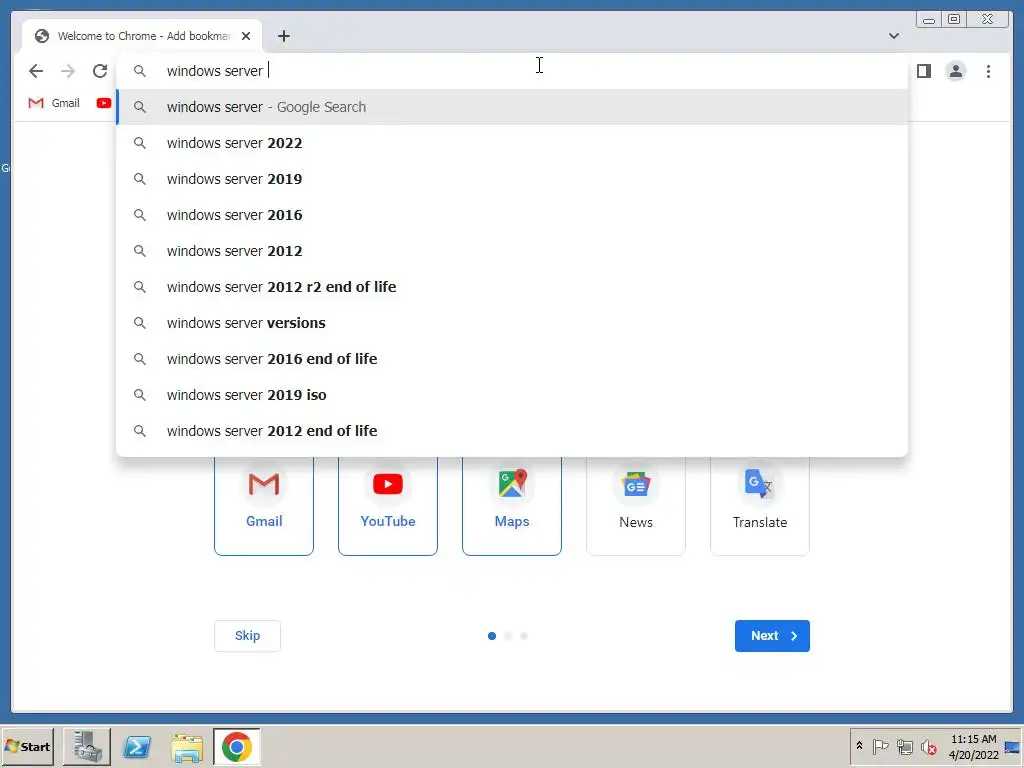Open the profile avatar menu

click(x=955, y=71)
